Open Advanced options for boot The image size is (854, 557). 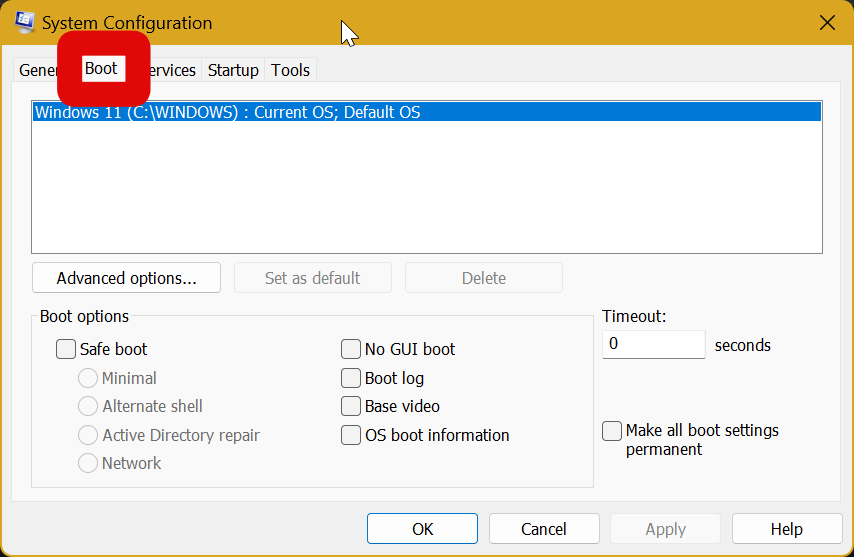click(x=126, y=278)
